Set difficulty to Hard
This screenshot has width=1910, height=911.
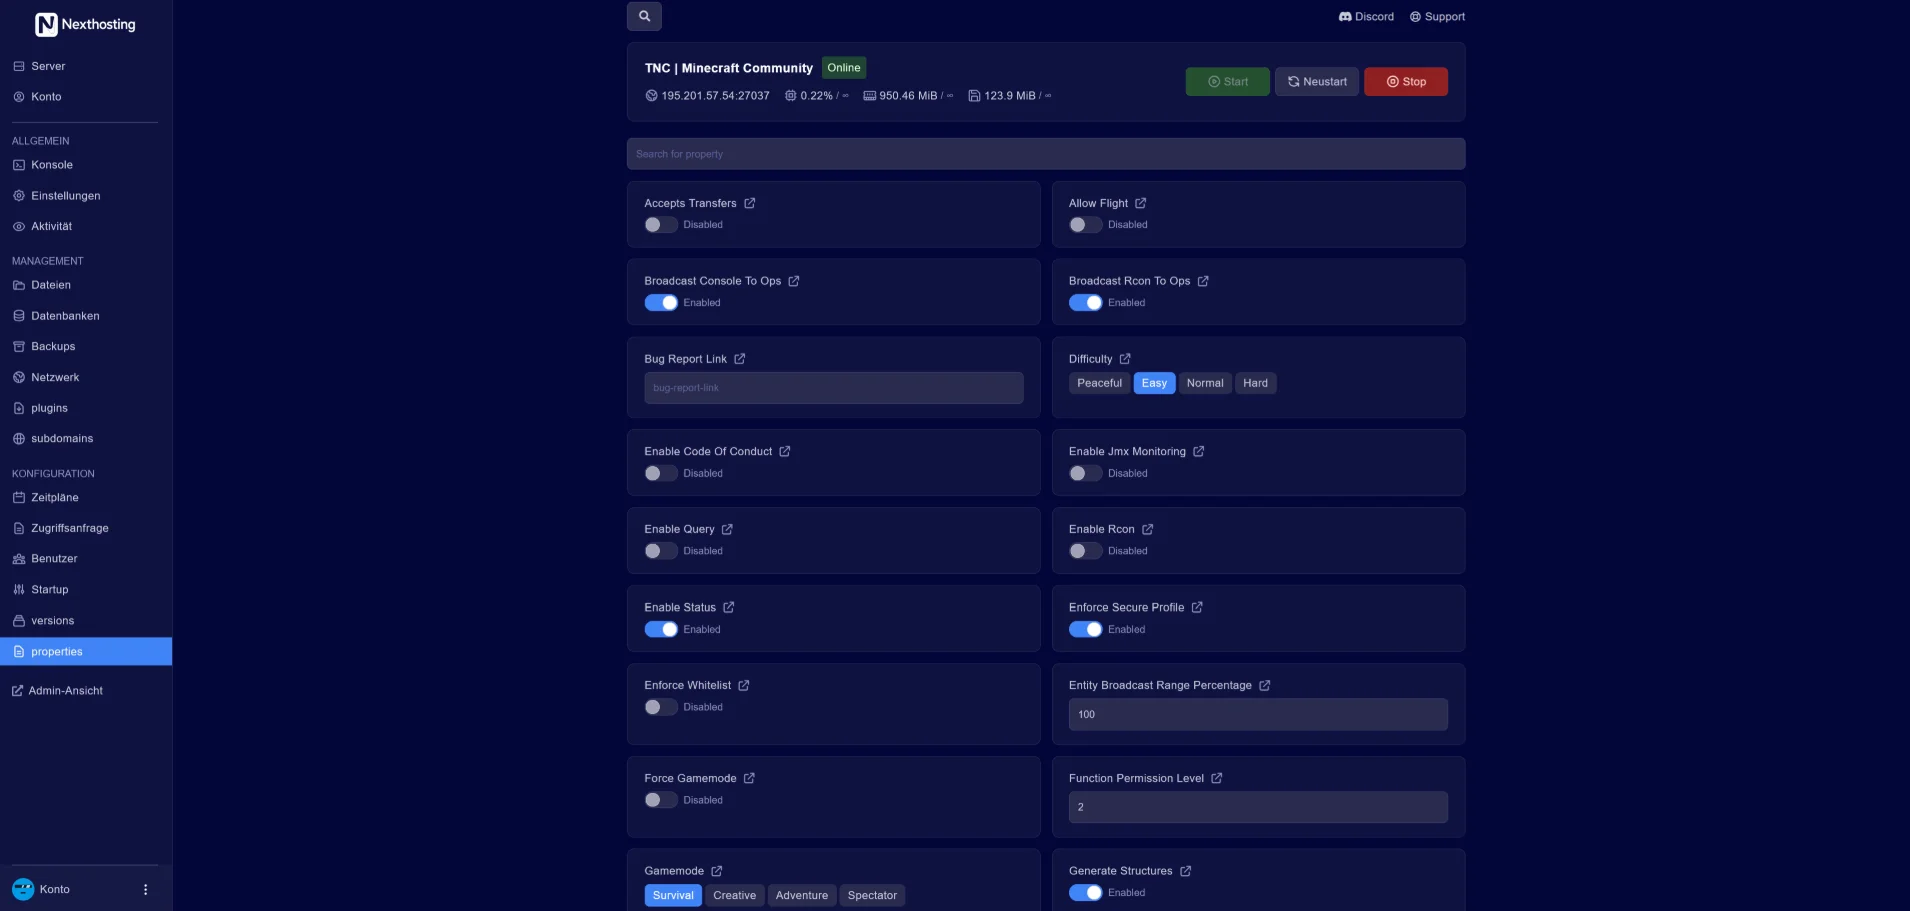click(x=1255, y=383)
